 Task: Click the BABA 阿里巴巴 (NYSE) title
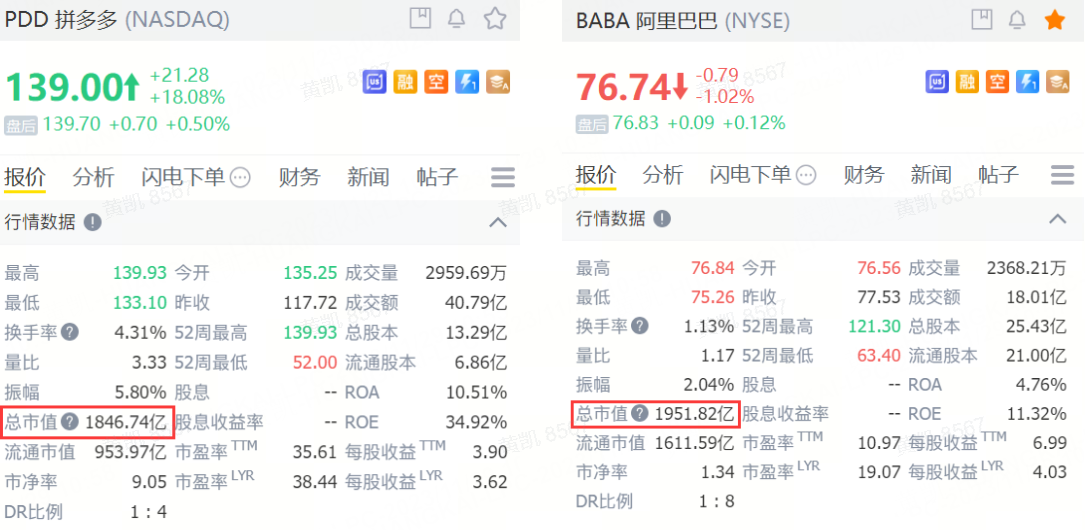tap(683, 21)
